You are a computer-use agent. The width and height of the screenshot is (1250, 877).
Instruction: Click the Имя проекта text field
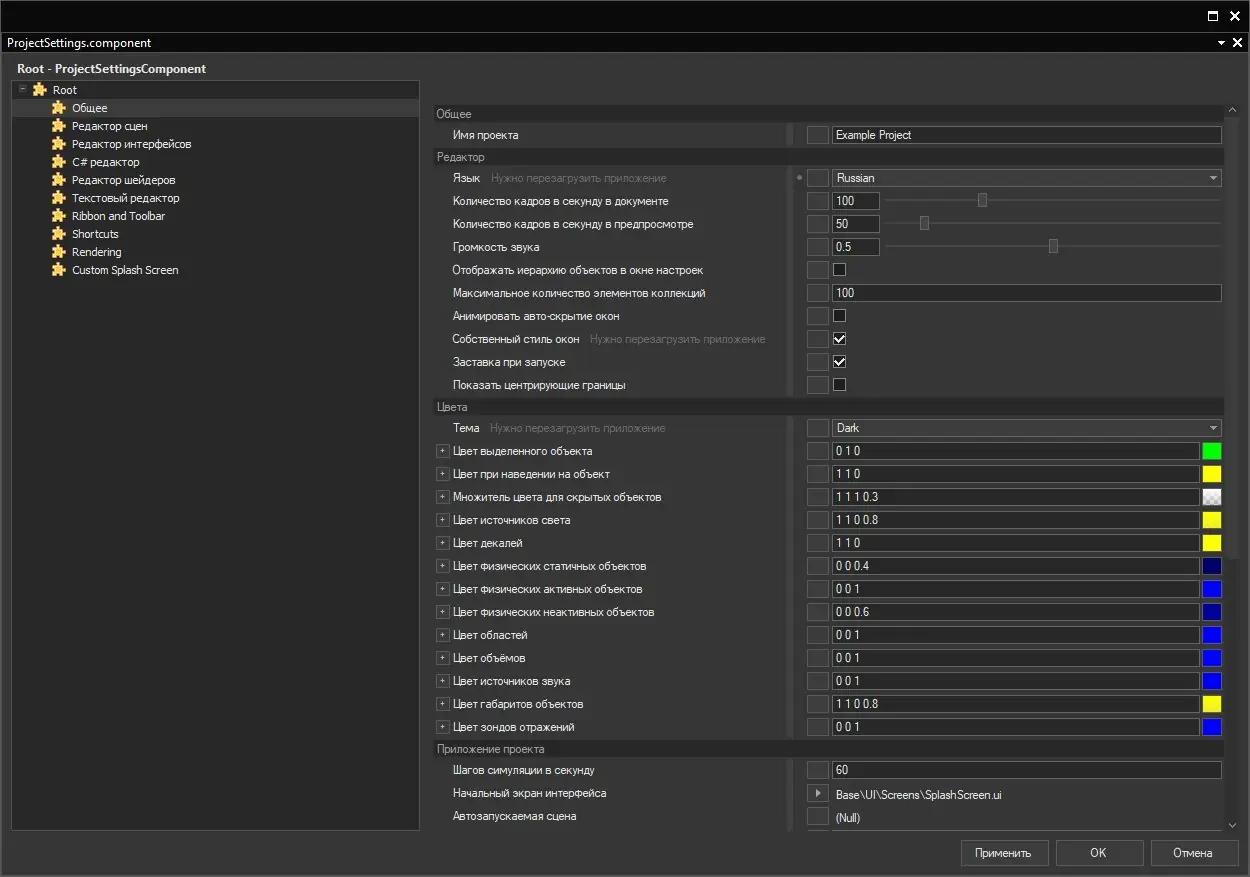(x=1027, y=135)
